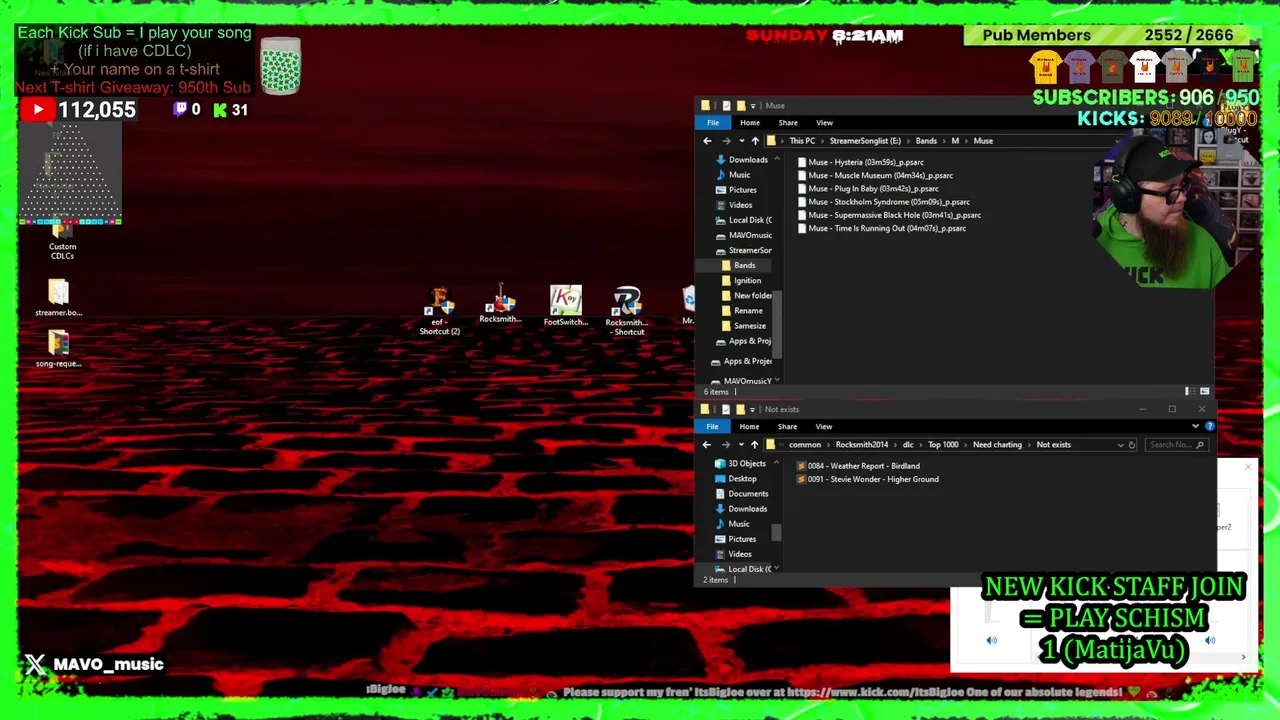Viewport: 1280px width, 720px height.
Task: Open recent locations dropdown in Not exists window
Action: (741, 445)
